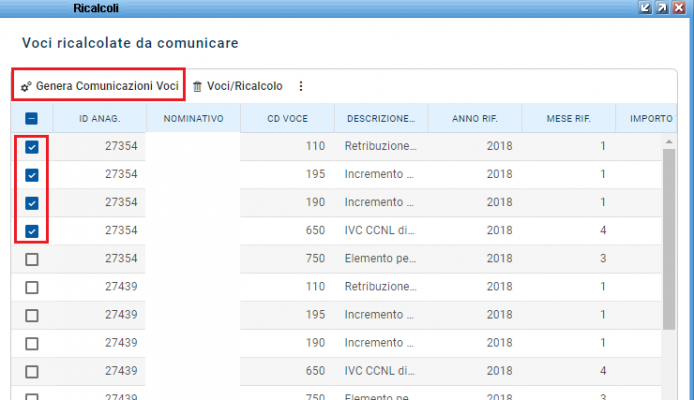This screenshot has height=400, width=694.
Task: Sort by NOMINATIVO column header
Action: click(x=193, y=119)
